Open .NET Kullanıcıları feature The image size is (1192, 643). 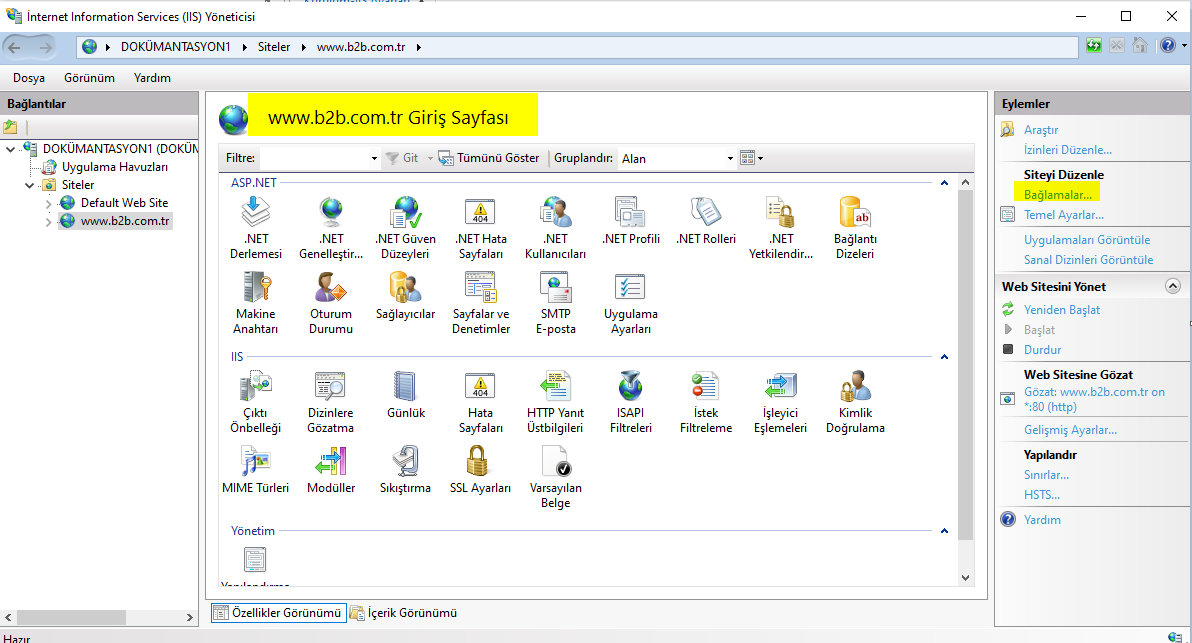(555, 227)
